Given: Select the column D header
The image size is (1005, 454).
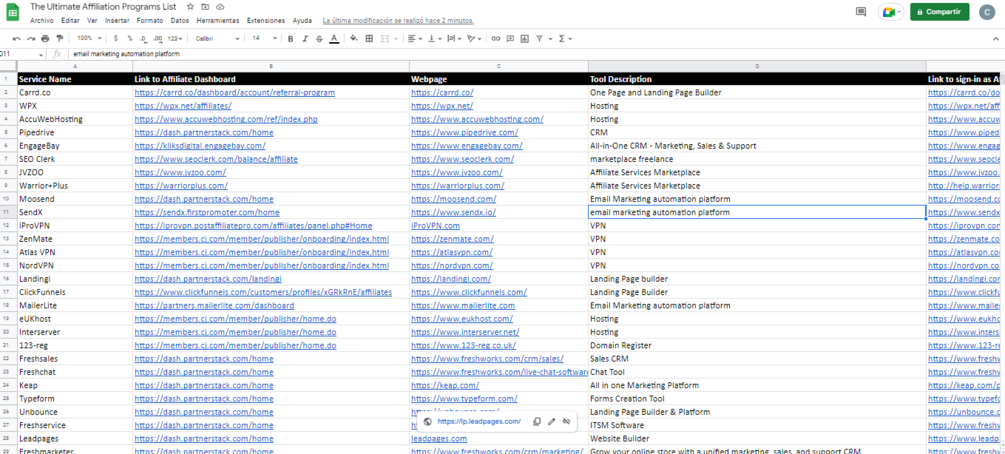Looking at the screenshot, I should coord(757,66).
